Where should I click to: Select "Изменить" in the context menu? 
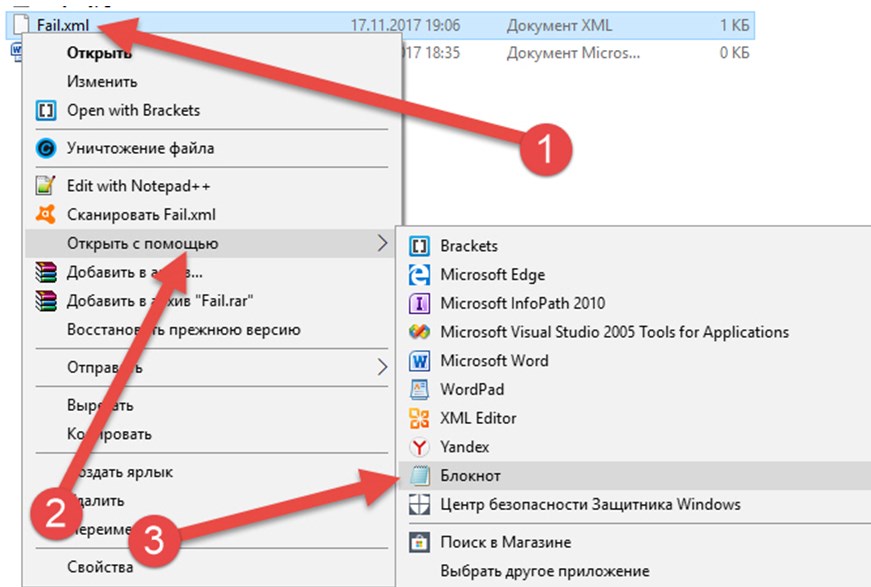click(102, 81)
